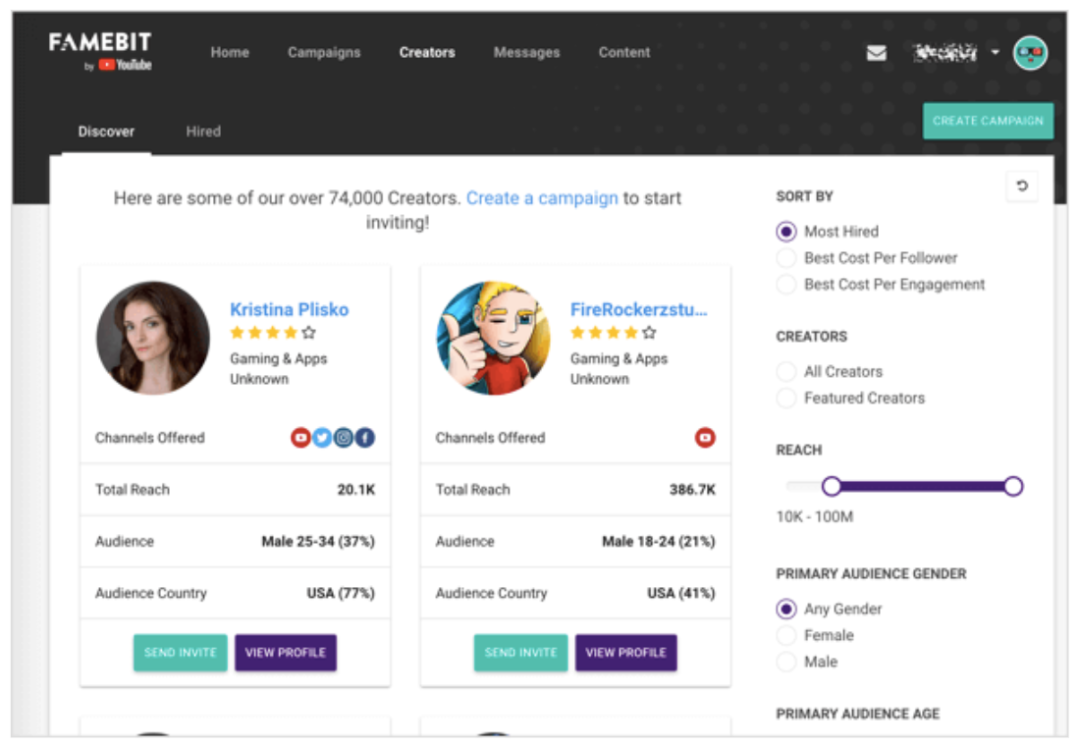The width and height of the screenshot is (1080, 747).
Task: Open the Campaigns menu item
Action: tap(324, 52)
